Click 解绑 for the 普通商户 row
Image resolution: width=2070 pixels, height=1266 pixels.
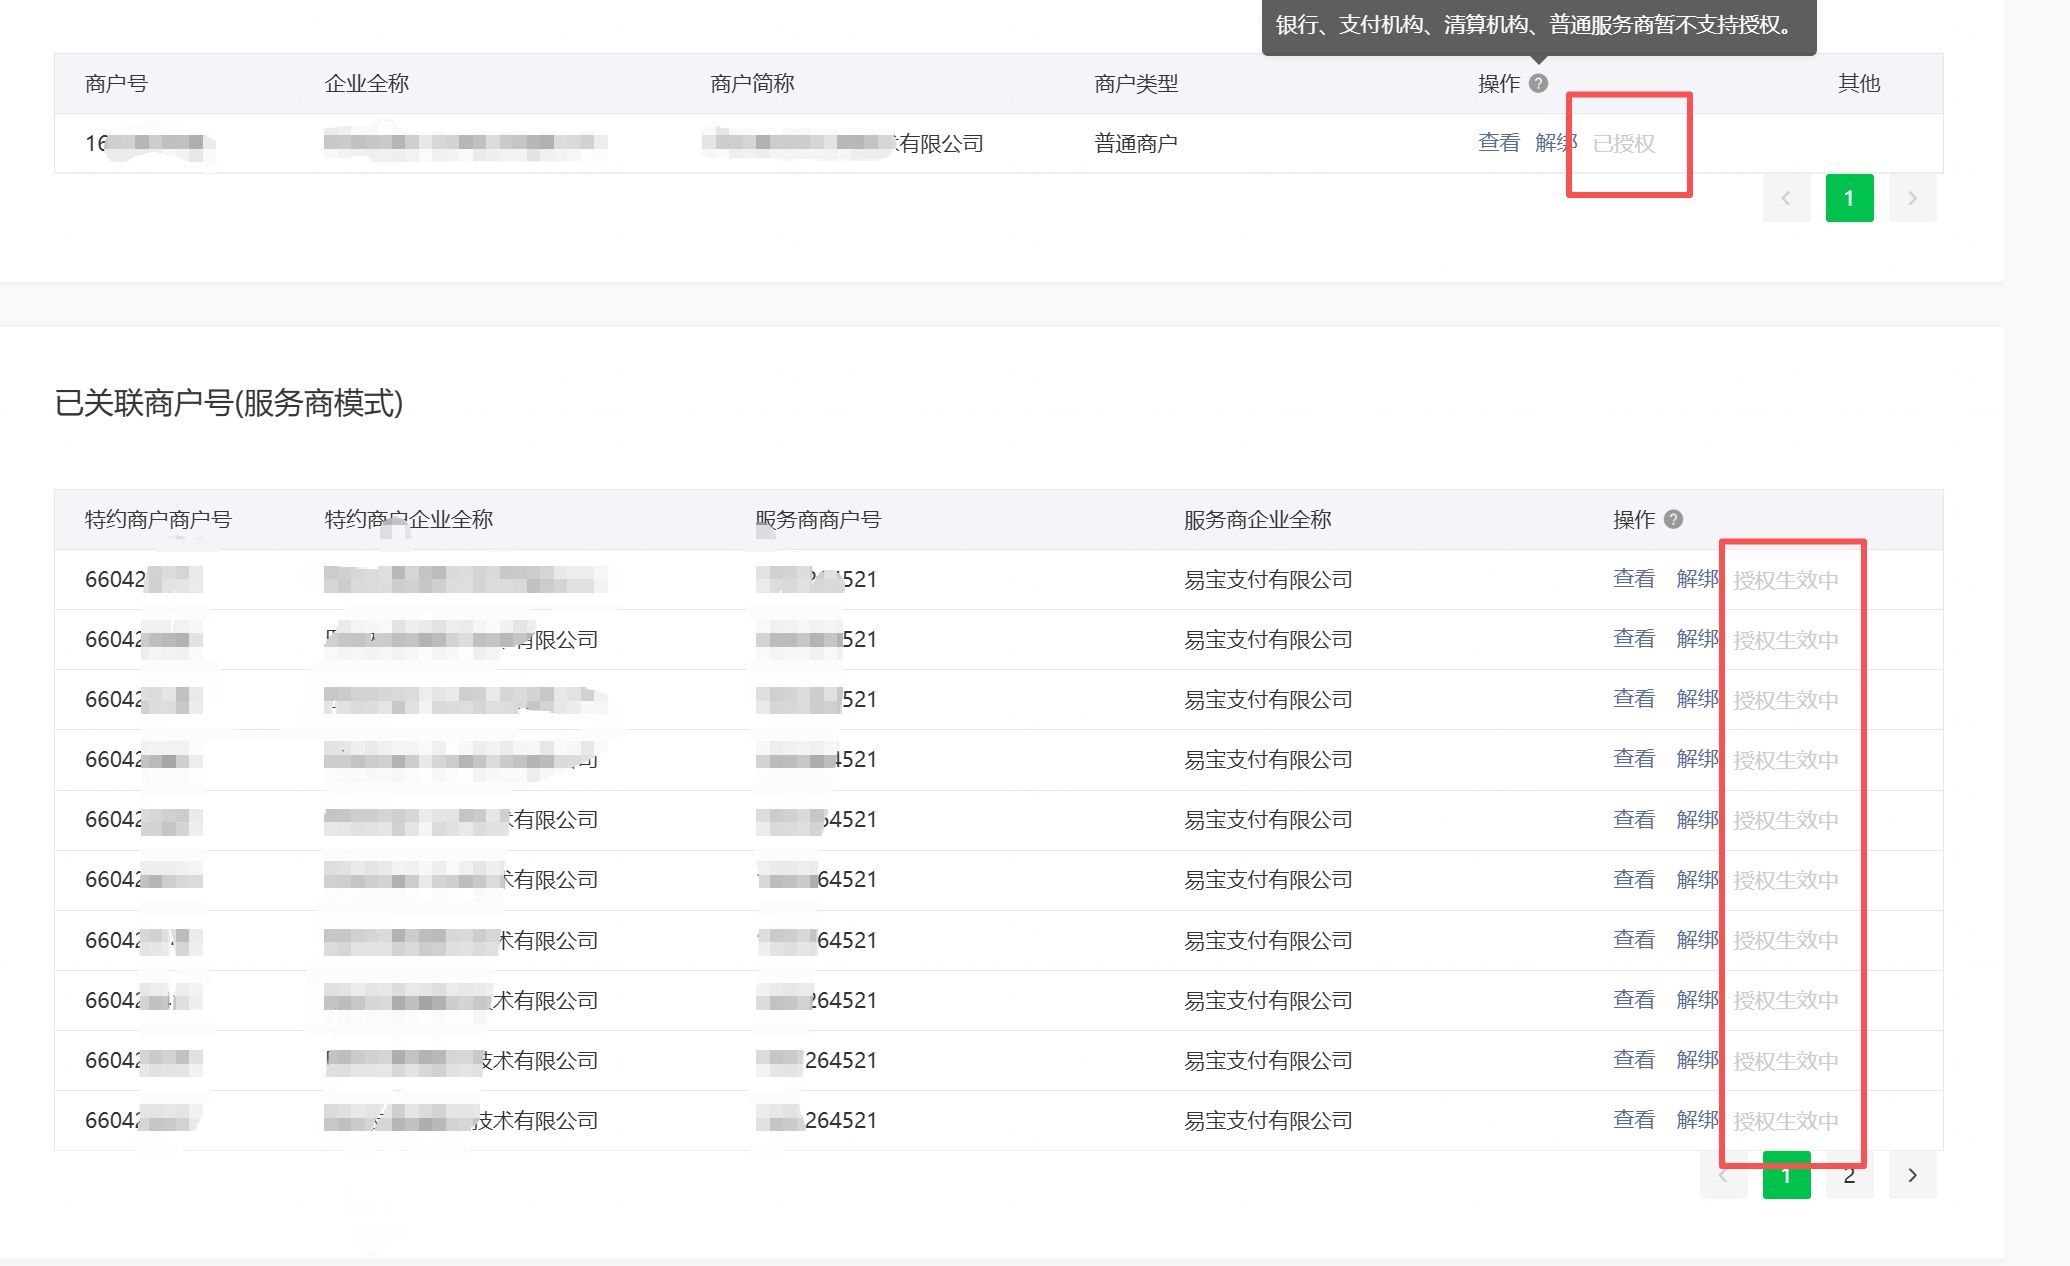click(1553, 143)
